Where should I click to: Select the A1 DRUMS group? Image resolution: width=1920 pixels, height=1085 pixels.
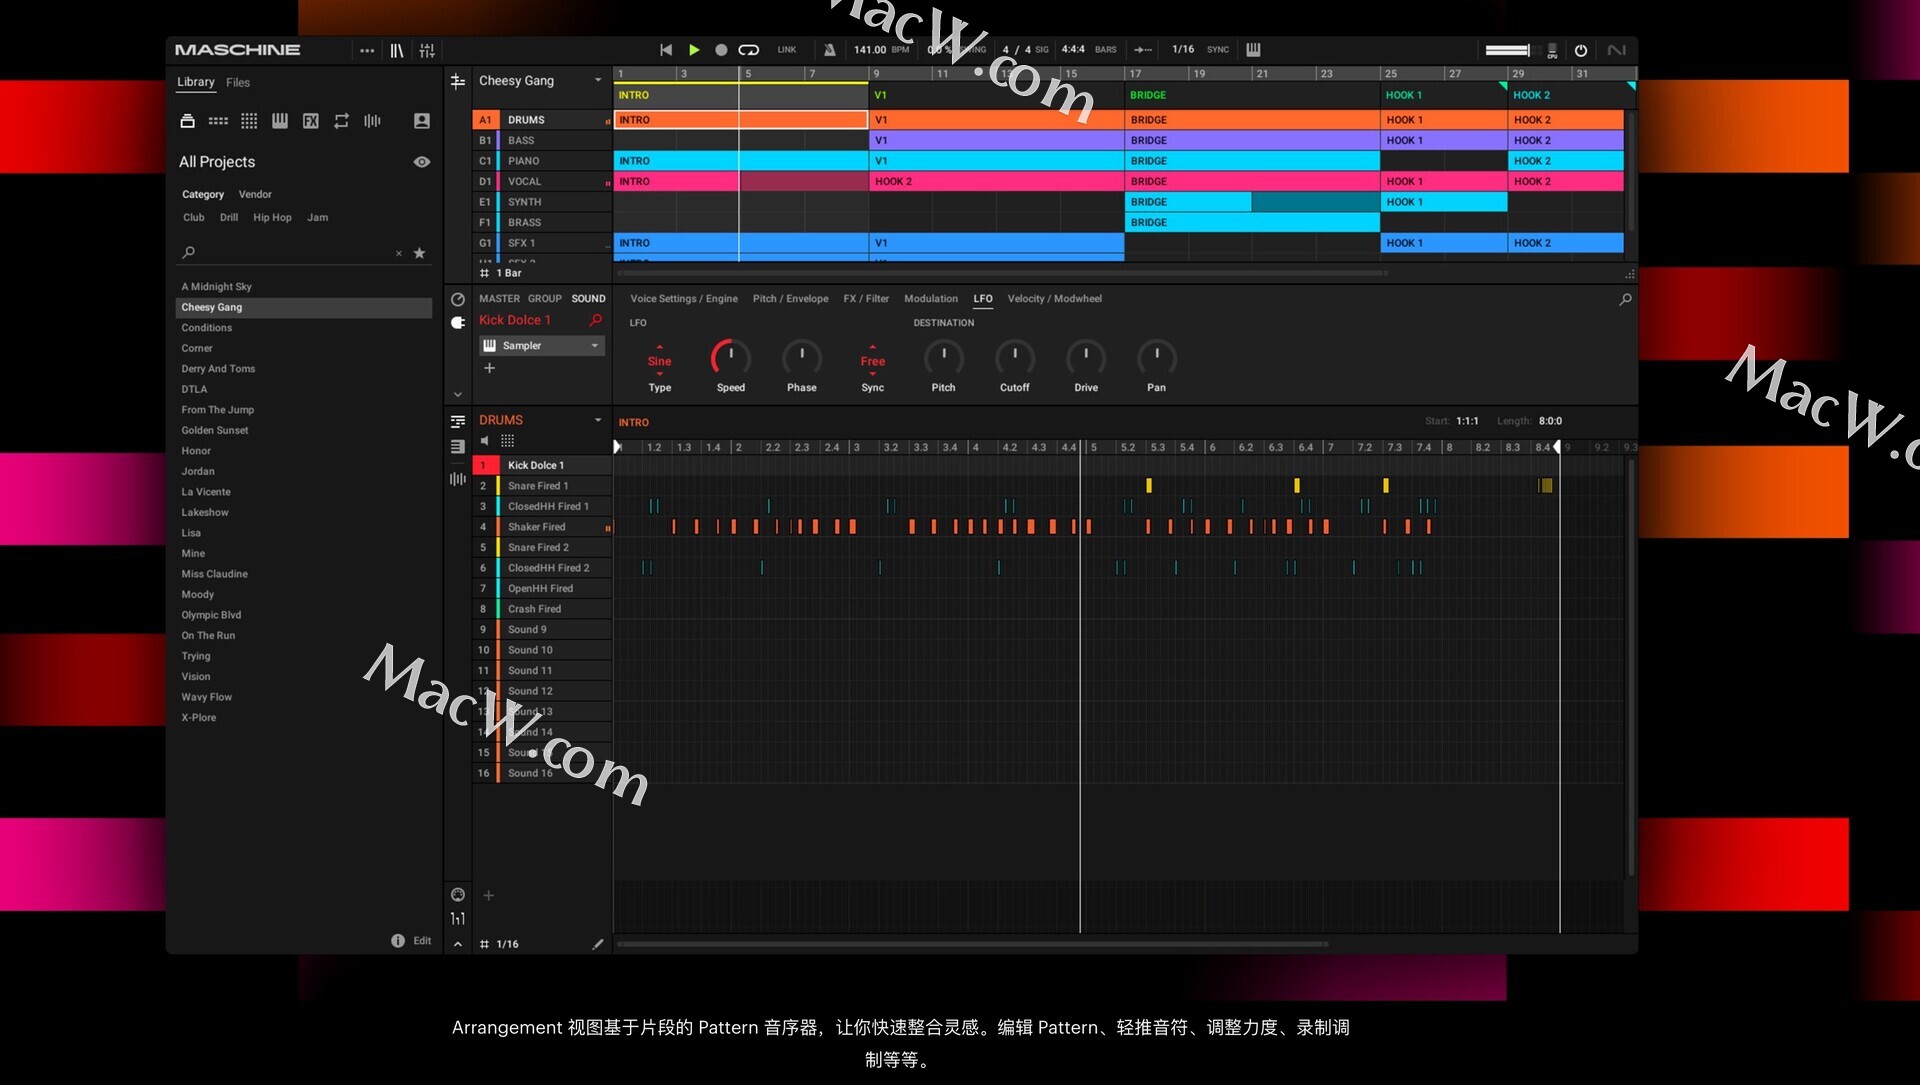pyautogui.click(x=541, y=120)
